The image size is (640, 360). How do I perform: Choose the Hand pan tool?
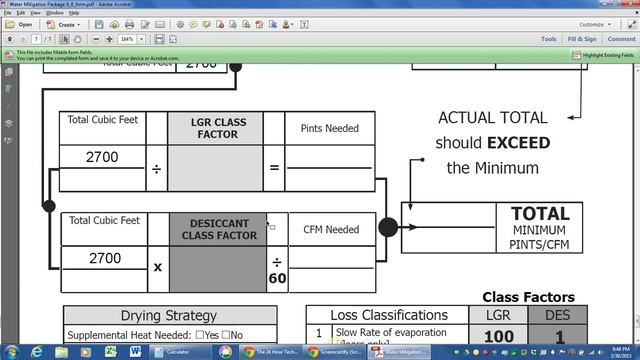pyautogui.click(x=77, y=39)
